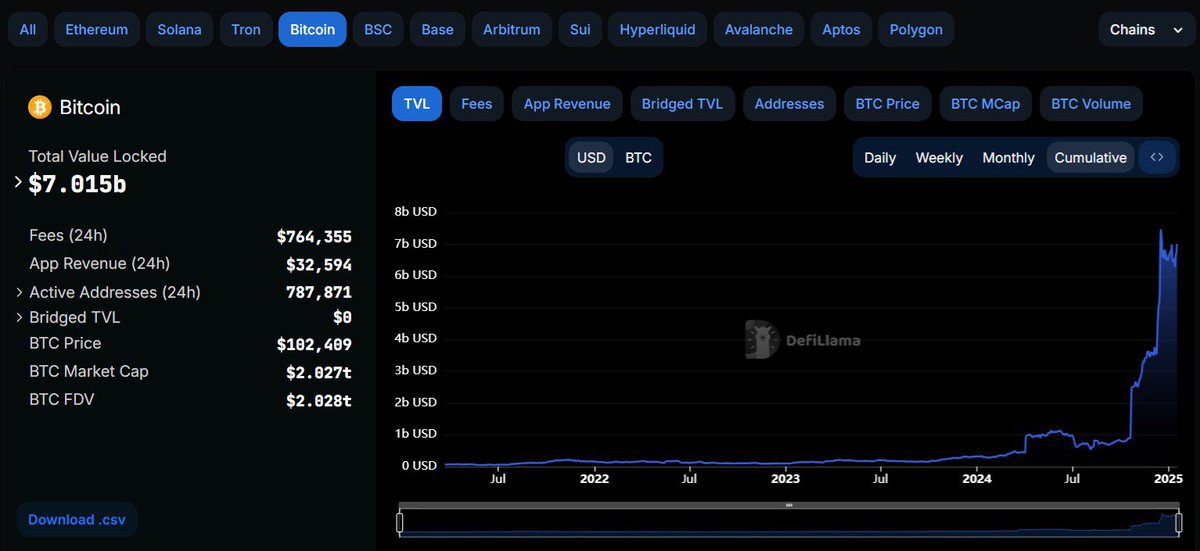Select the Bitcoin chain filter
1200x551 pixels.
(313, 30)
